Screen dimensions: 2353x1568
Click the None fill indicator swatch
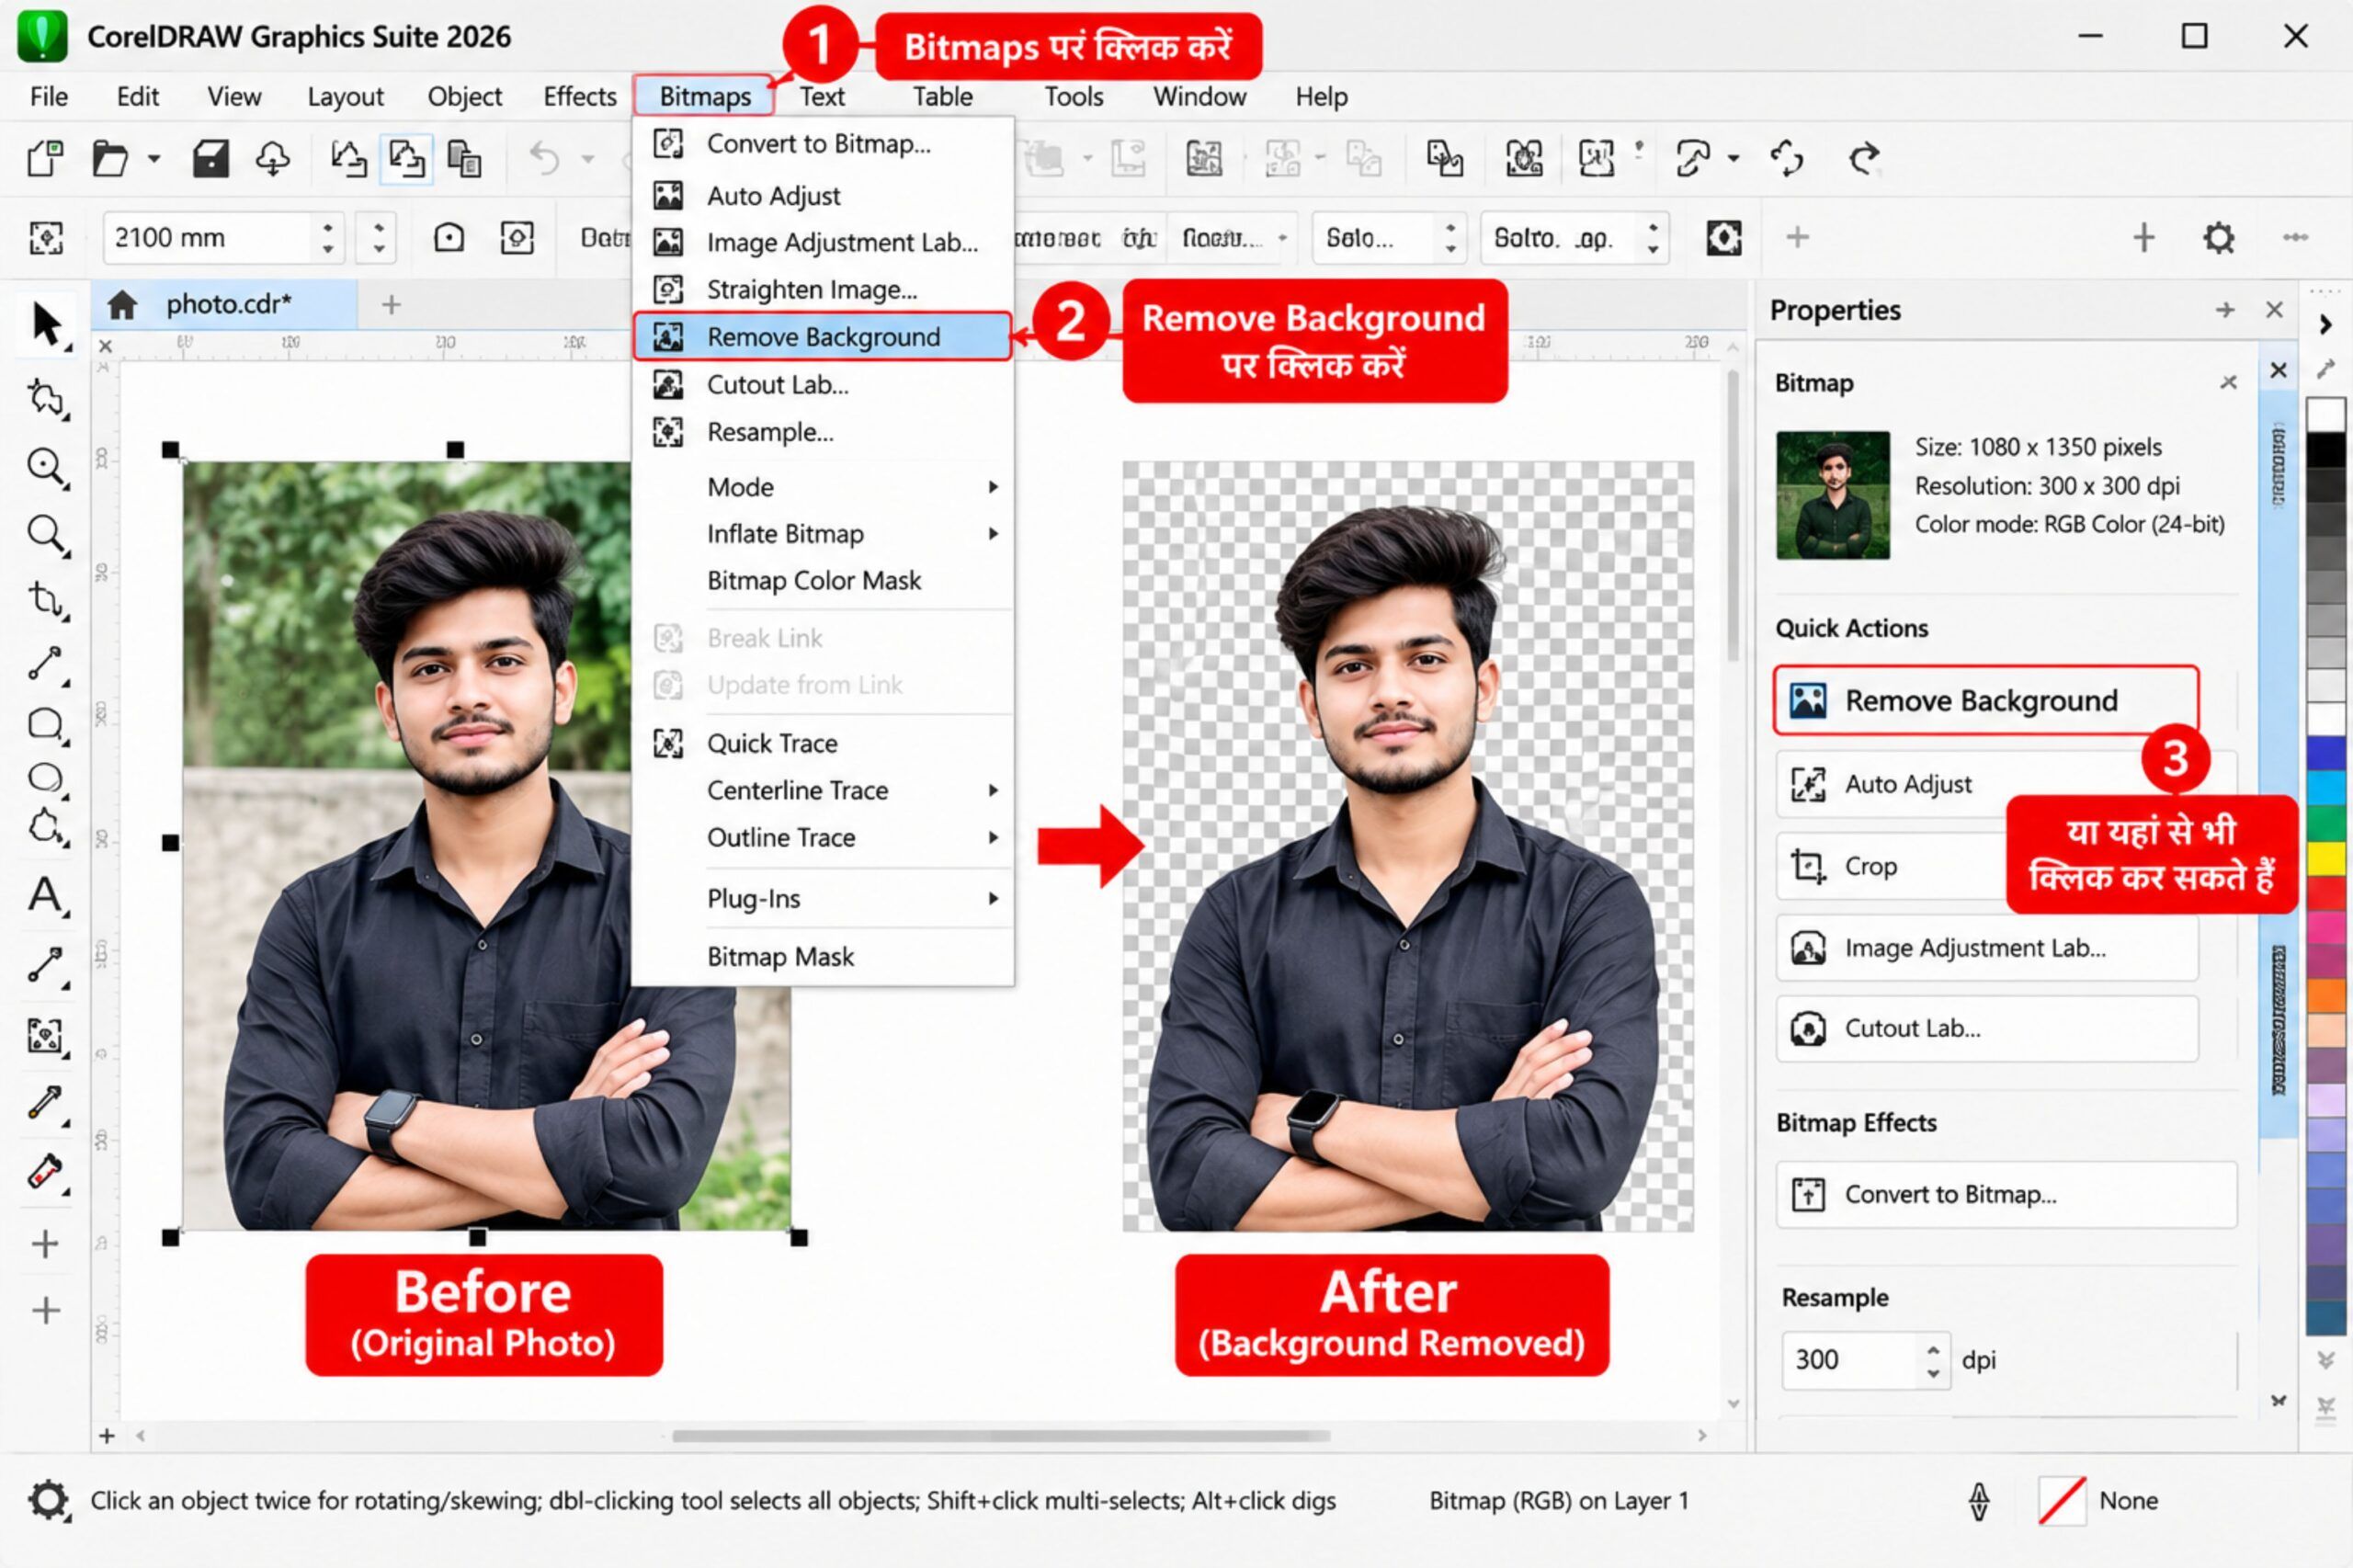click(x=2062, y=1500)
